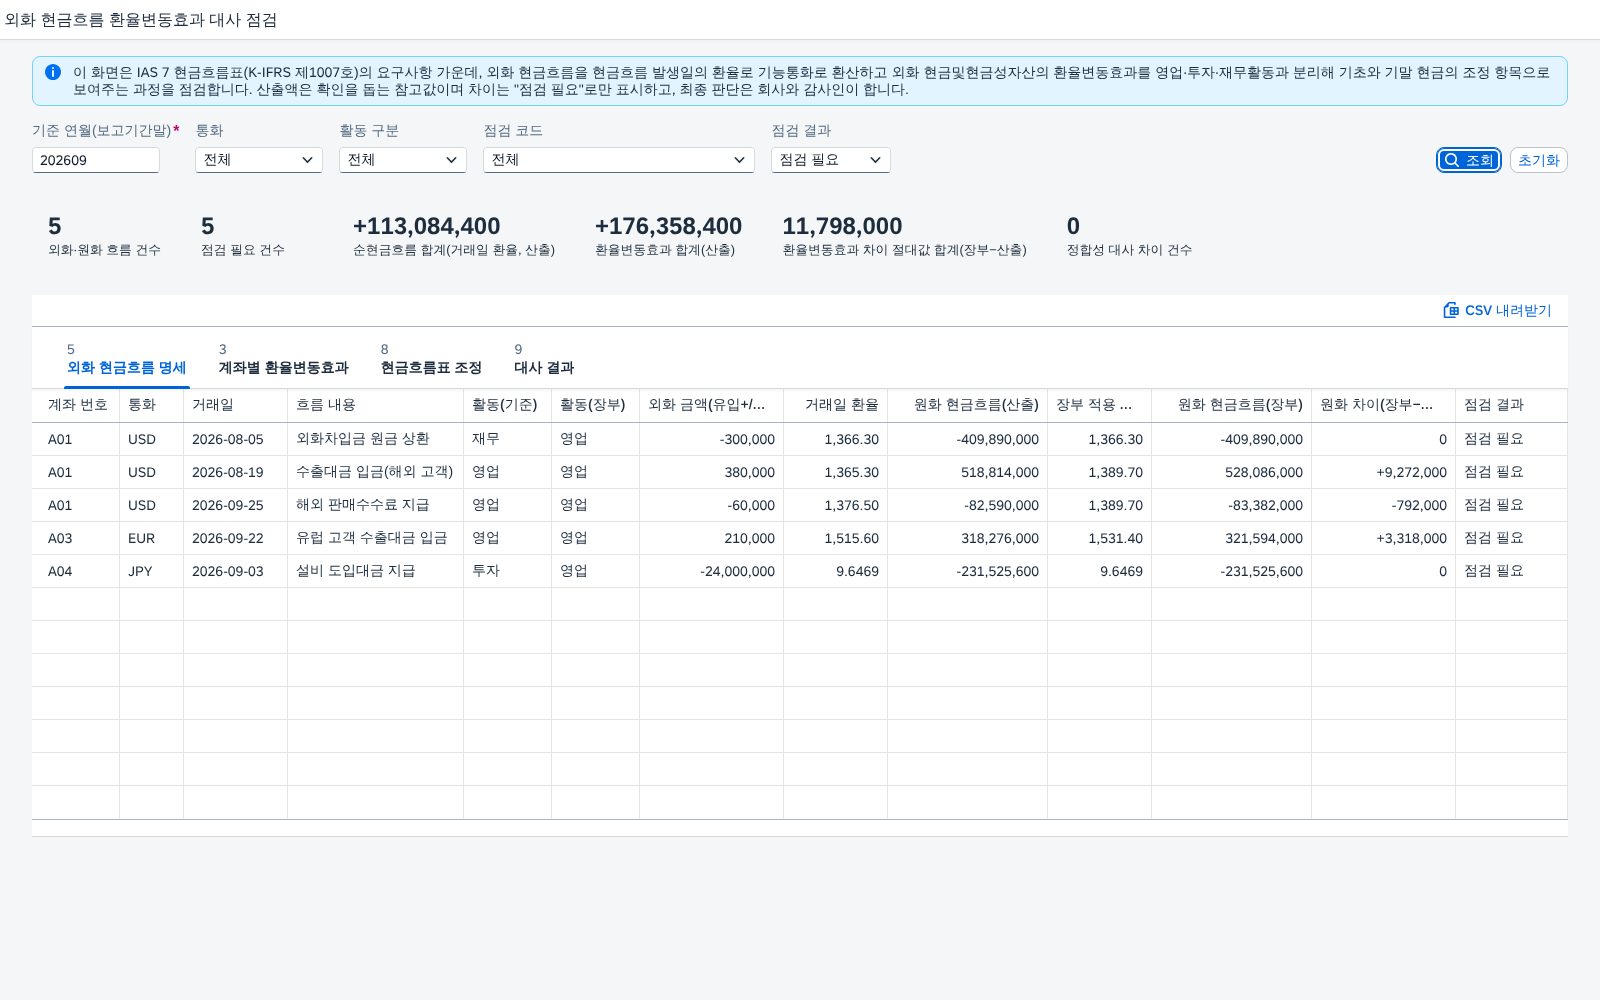Select the 수출대금 입금(해외 고객) row

(799, 472)
